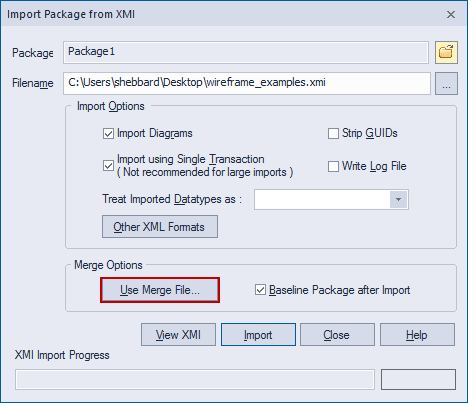Open the package browser folder icon
Screen dimensions: 468x403
[x=446, y=52]
